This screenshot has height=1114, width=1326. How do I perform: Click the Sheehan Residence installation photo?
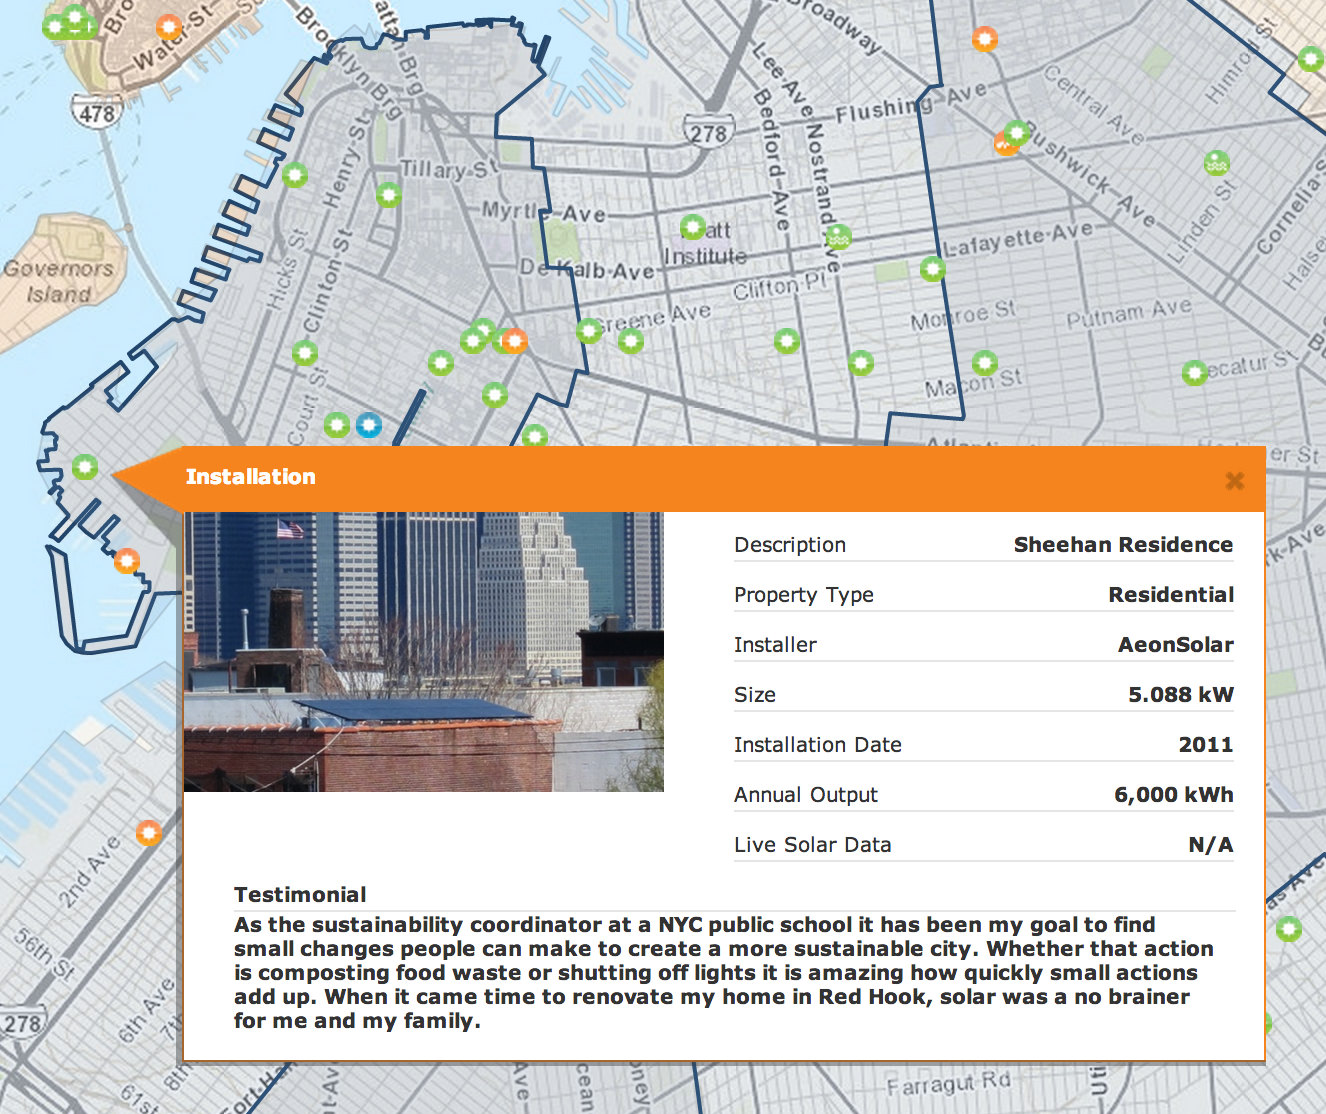pyautogui.click(x=423, y=652)
